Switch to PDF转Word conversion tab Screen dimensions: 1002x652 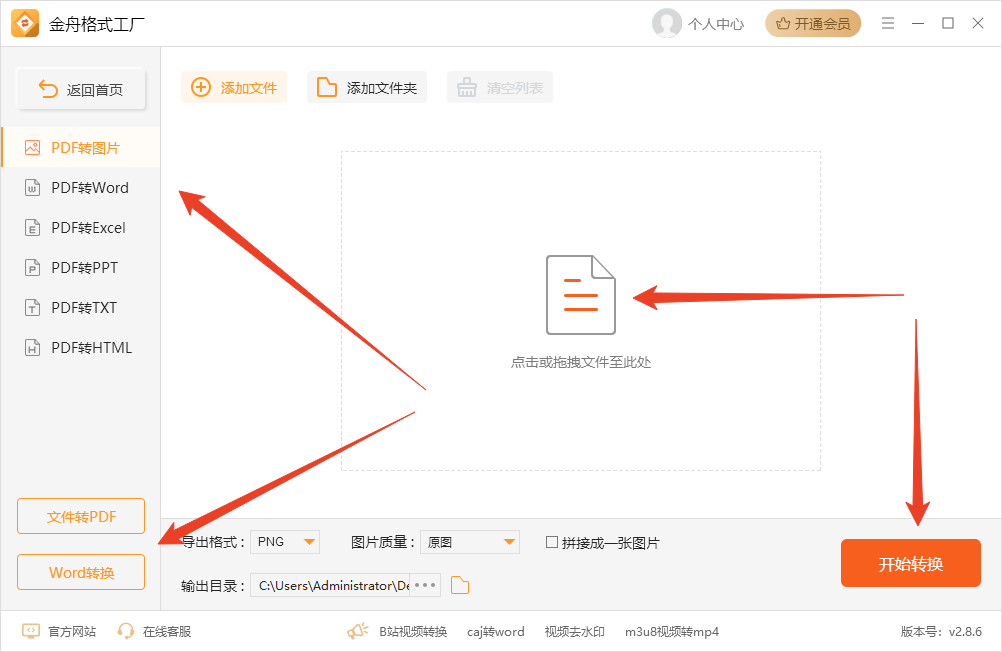point(80,187)
